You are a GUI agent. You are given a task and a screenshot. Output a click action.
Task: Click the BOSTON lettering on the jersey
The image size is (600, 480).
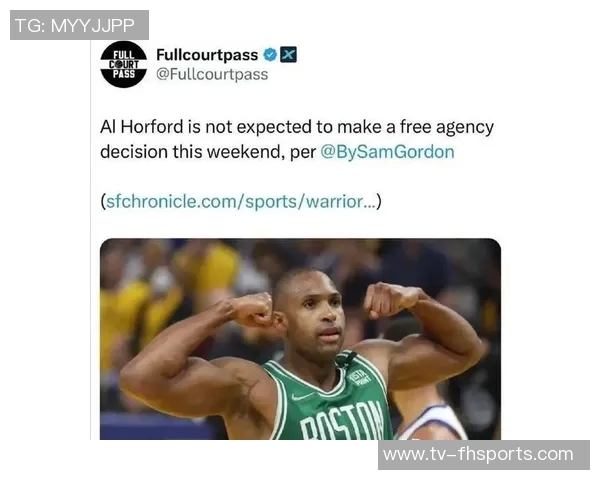click(x=341, y=421)
